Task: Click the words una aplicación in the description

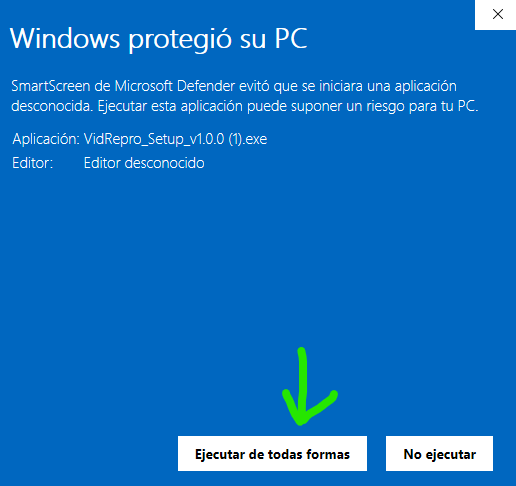Action: coord(412,86)
